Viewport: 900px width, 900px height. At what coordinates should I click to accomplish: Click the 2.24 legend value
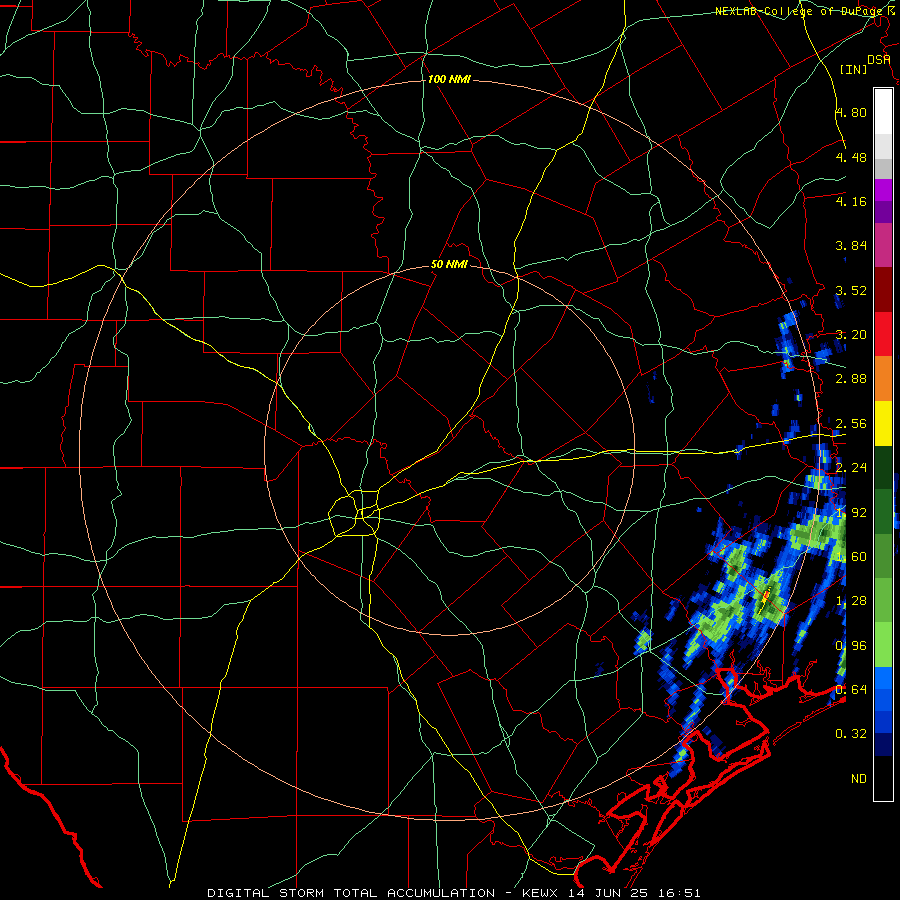851,468
